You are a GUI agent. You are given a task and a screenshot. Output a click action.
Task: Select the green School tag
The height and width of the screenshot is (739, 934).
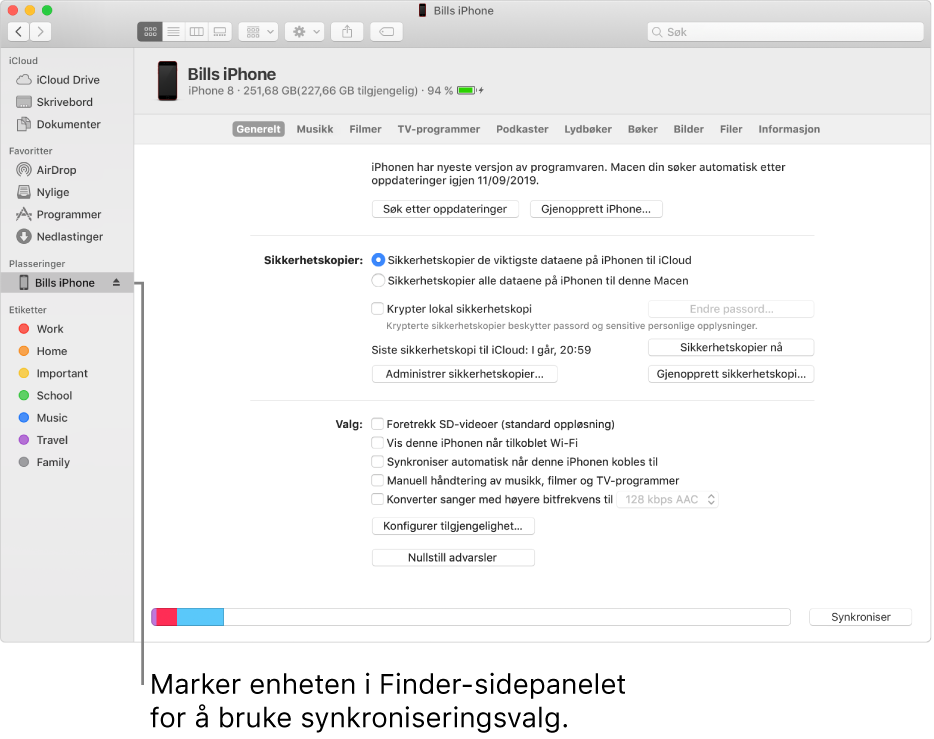67,395
